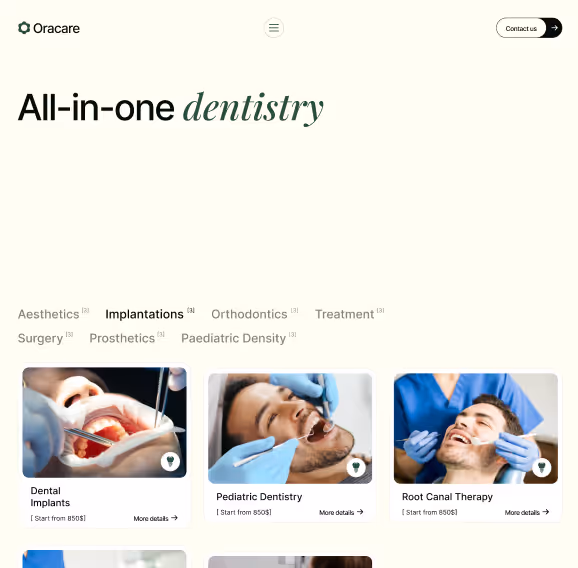
Task: Open the Dental Implants photo thumbnail
Action: (104, 422)
